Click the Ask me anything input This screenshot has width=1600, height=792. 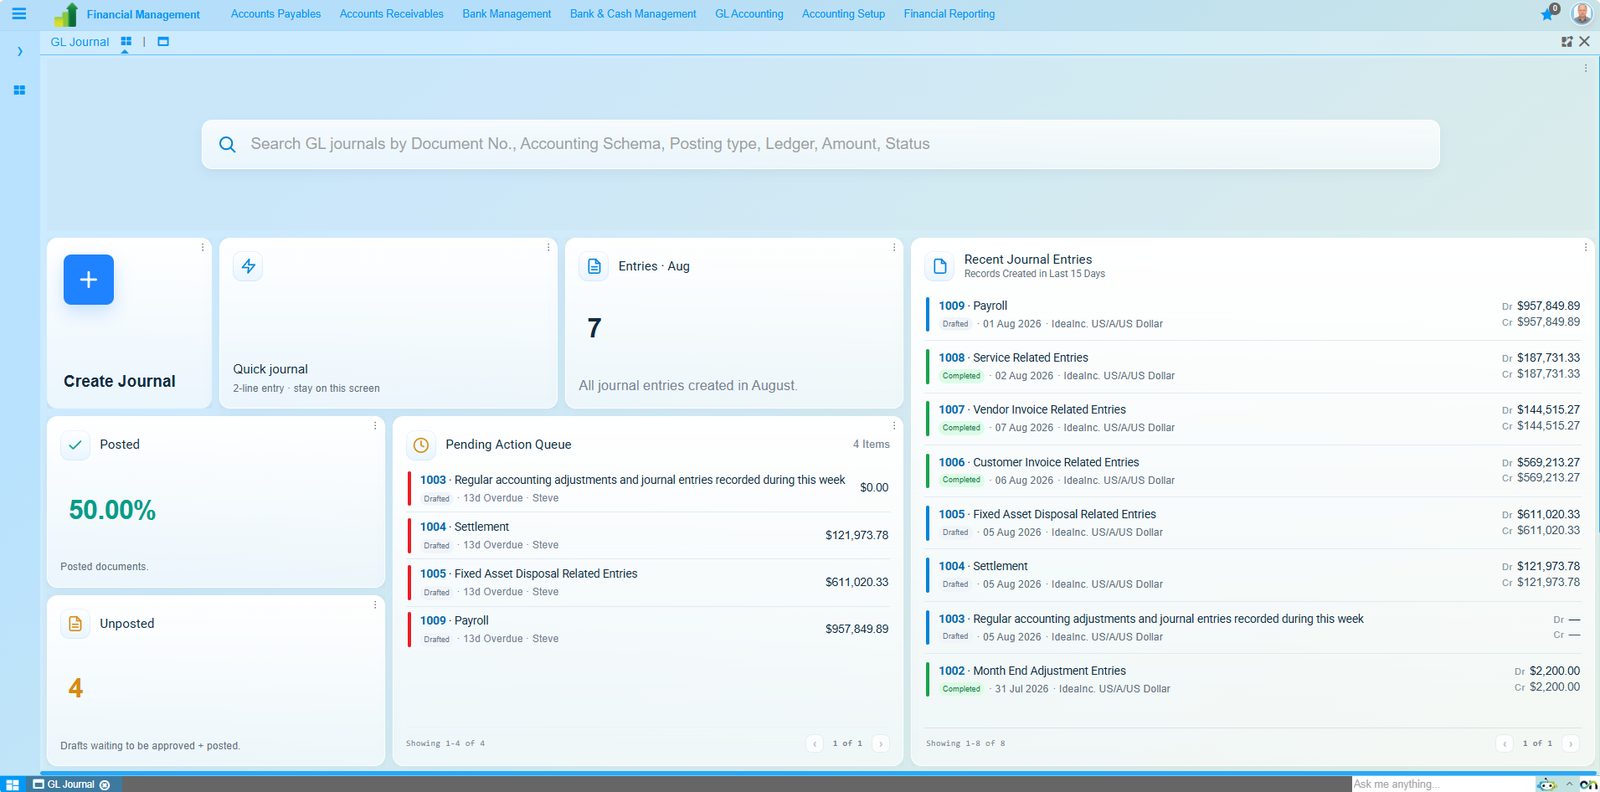pos(1443,784)
